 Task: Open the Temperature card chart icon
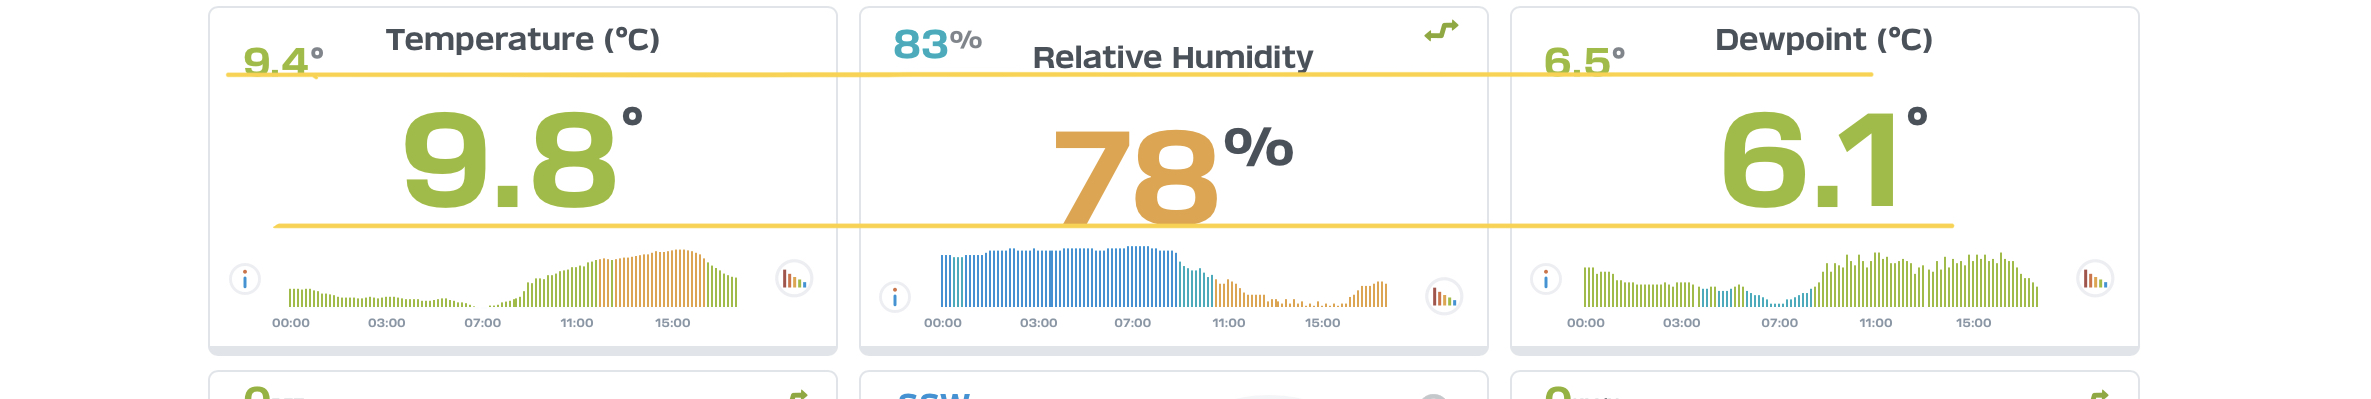[794, 279]
